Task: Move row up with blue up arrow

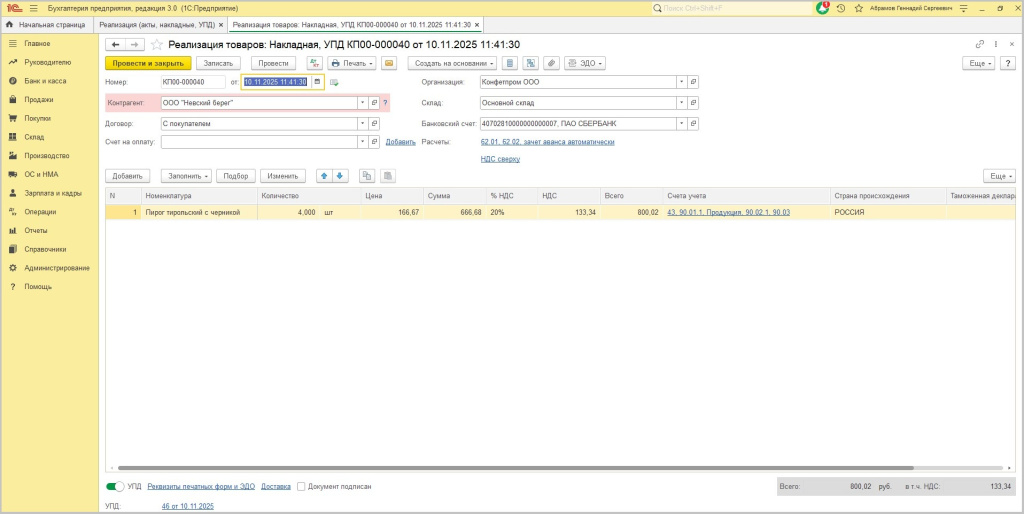Action: 324,176
